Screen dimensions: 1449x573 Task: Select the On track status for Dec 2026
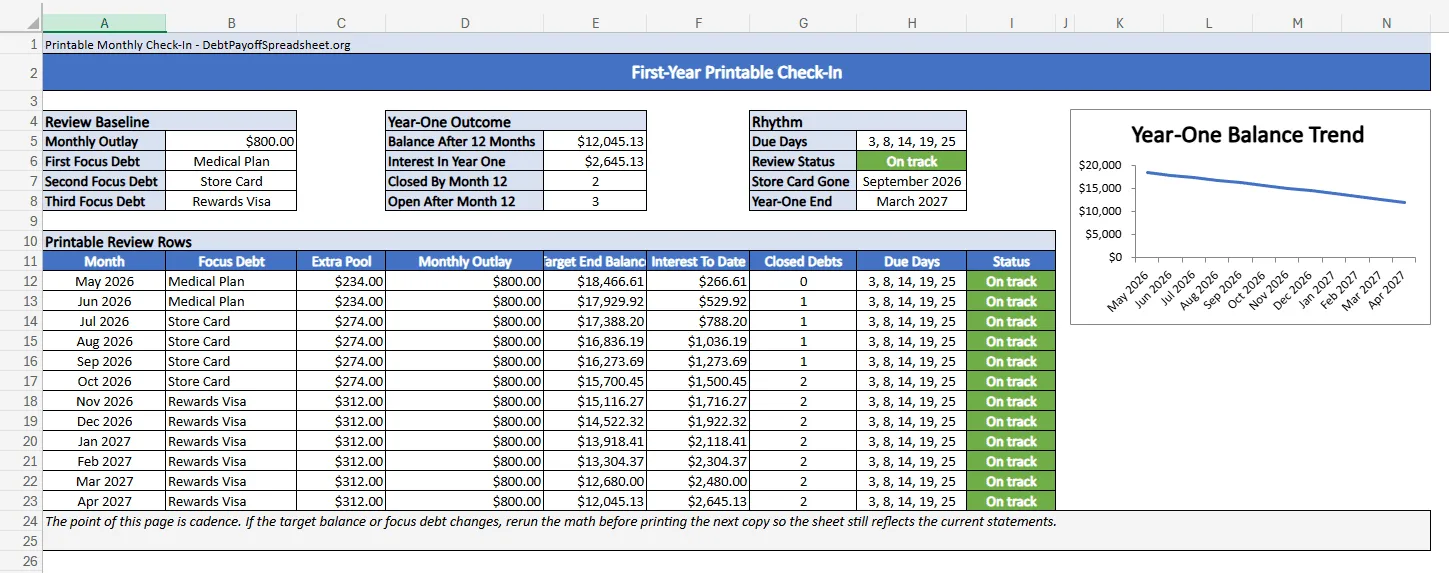click(x=1011, y=421)
